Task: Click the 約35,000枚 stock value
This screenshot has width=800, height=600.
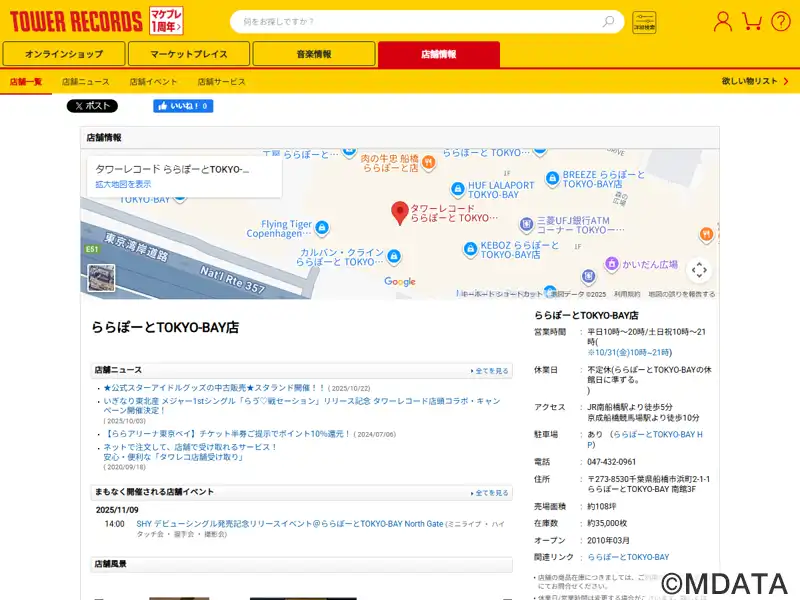Action: click(x=607, y=523)
